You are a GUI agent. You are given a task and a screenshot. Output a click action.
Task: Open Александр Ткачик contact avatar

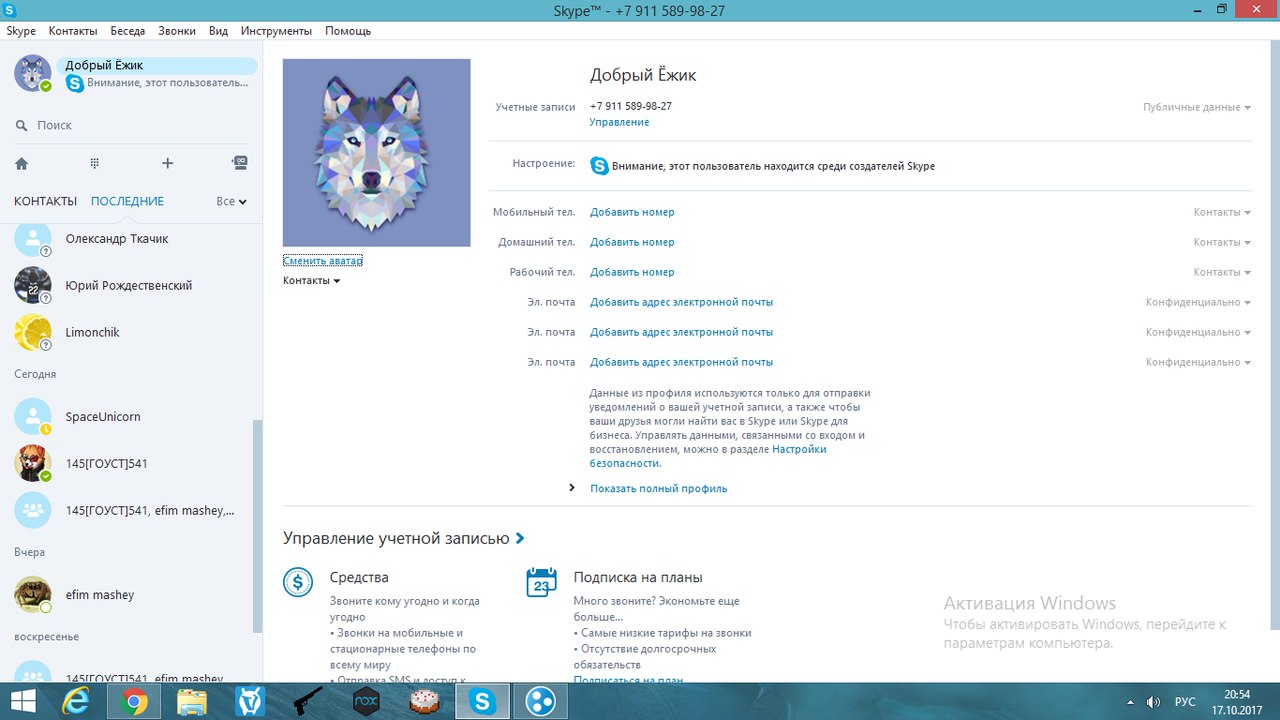tap(32, 239)
